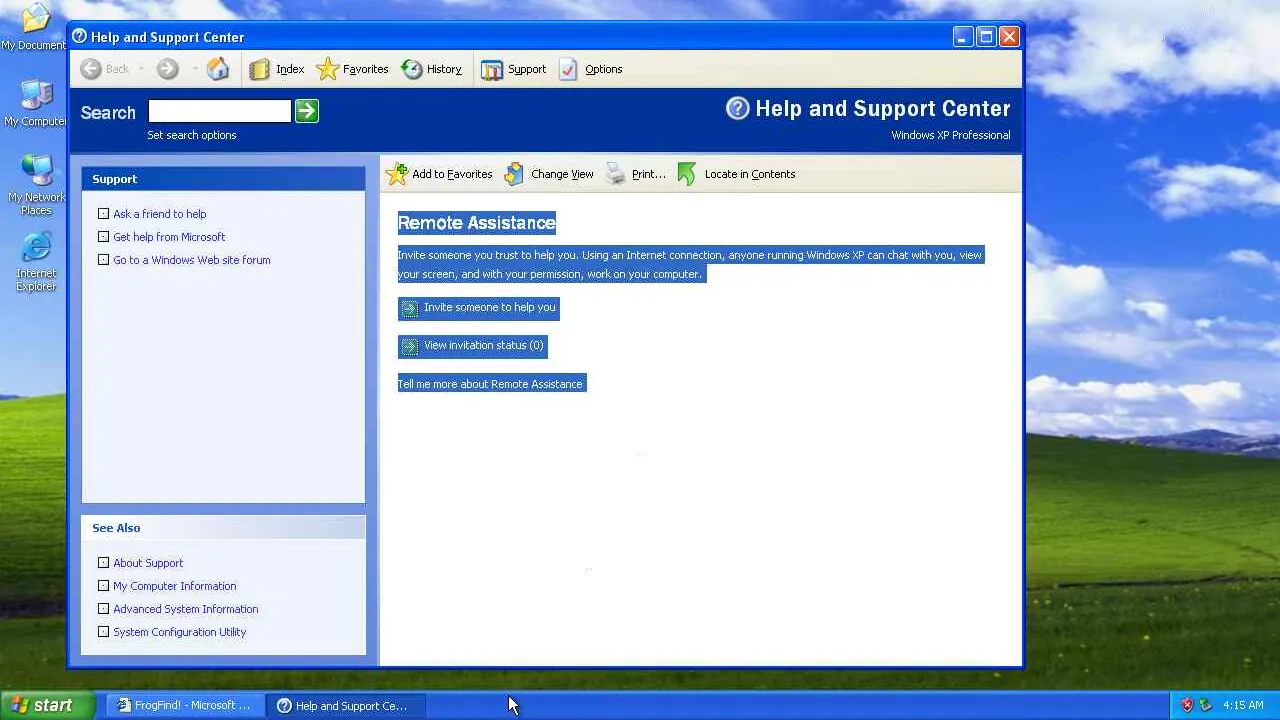This screenshot has width=1280, height=720.
Task: Add this page to Favorites
Action: (x=439, y=174)
